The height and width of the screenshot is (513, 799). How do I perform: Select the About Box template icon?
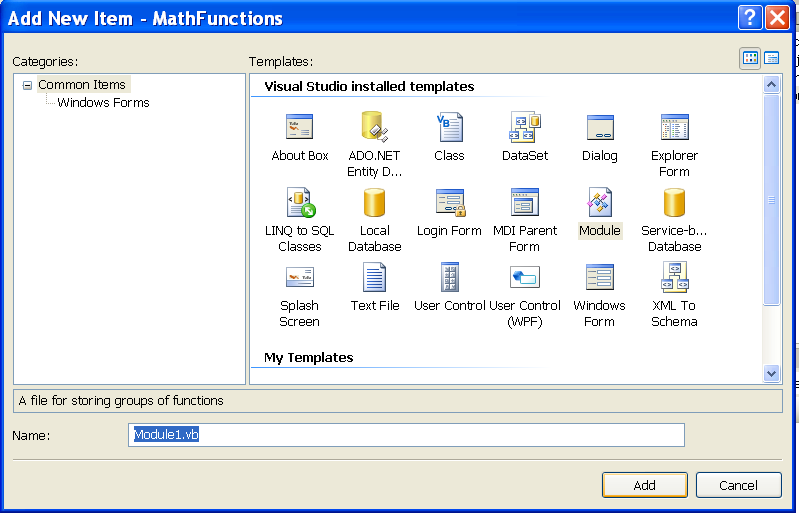(300, 127)
